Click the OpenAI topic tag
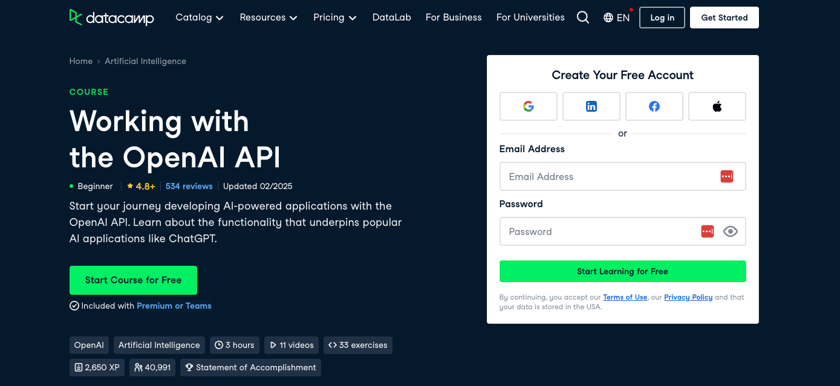Viewport: 840px width, 386px height. pos(89,345)
